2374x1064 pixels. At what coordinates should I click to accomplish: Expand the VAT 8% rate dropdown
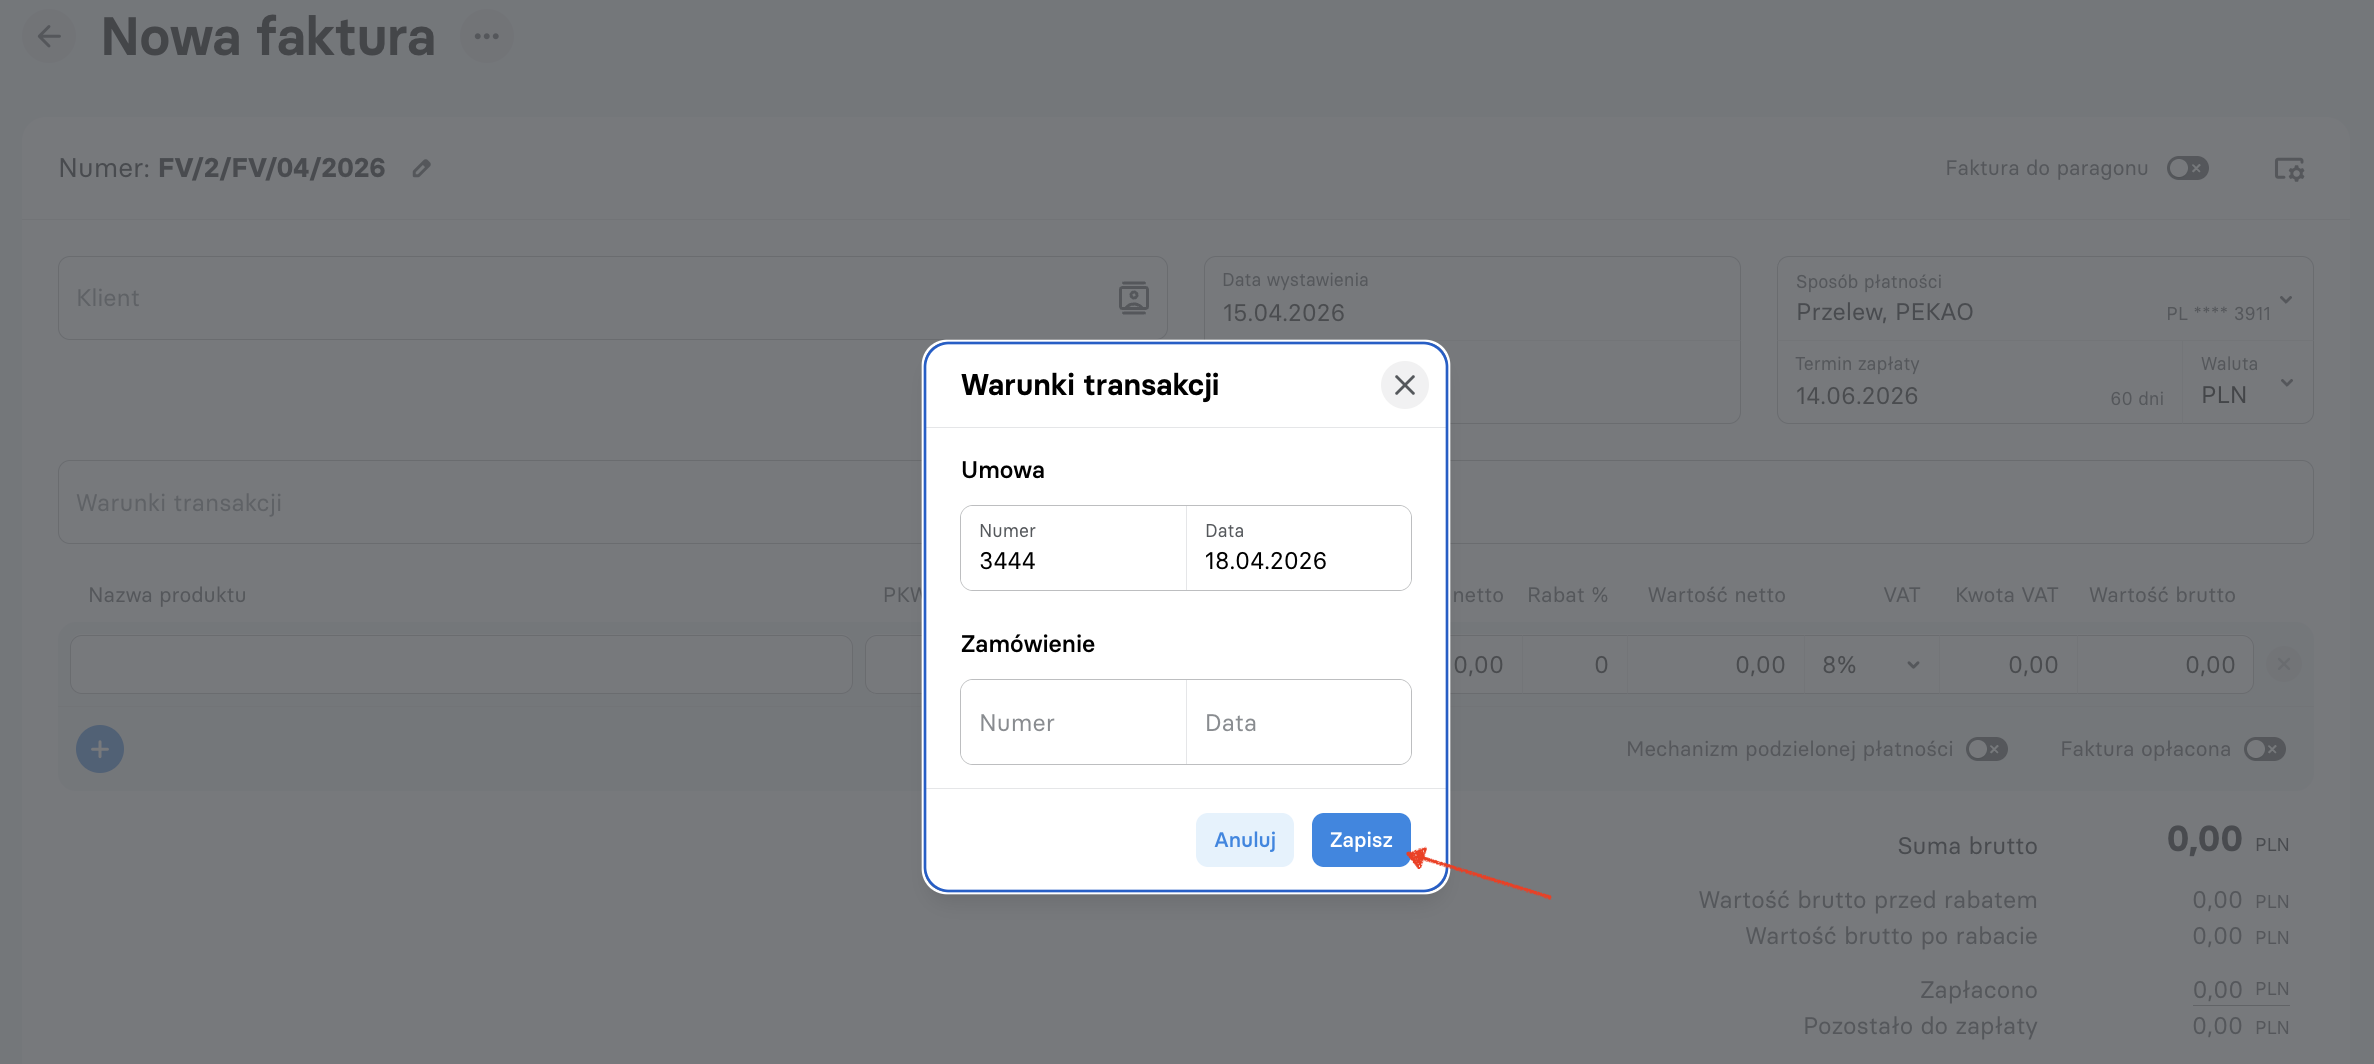click(x=1871, y=665)
